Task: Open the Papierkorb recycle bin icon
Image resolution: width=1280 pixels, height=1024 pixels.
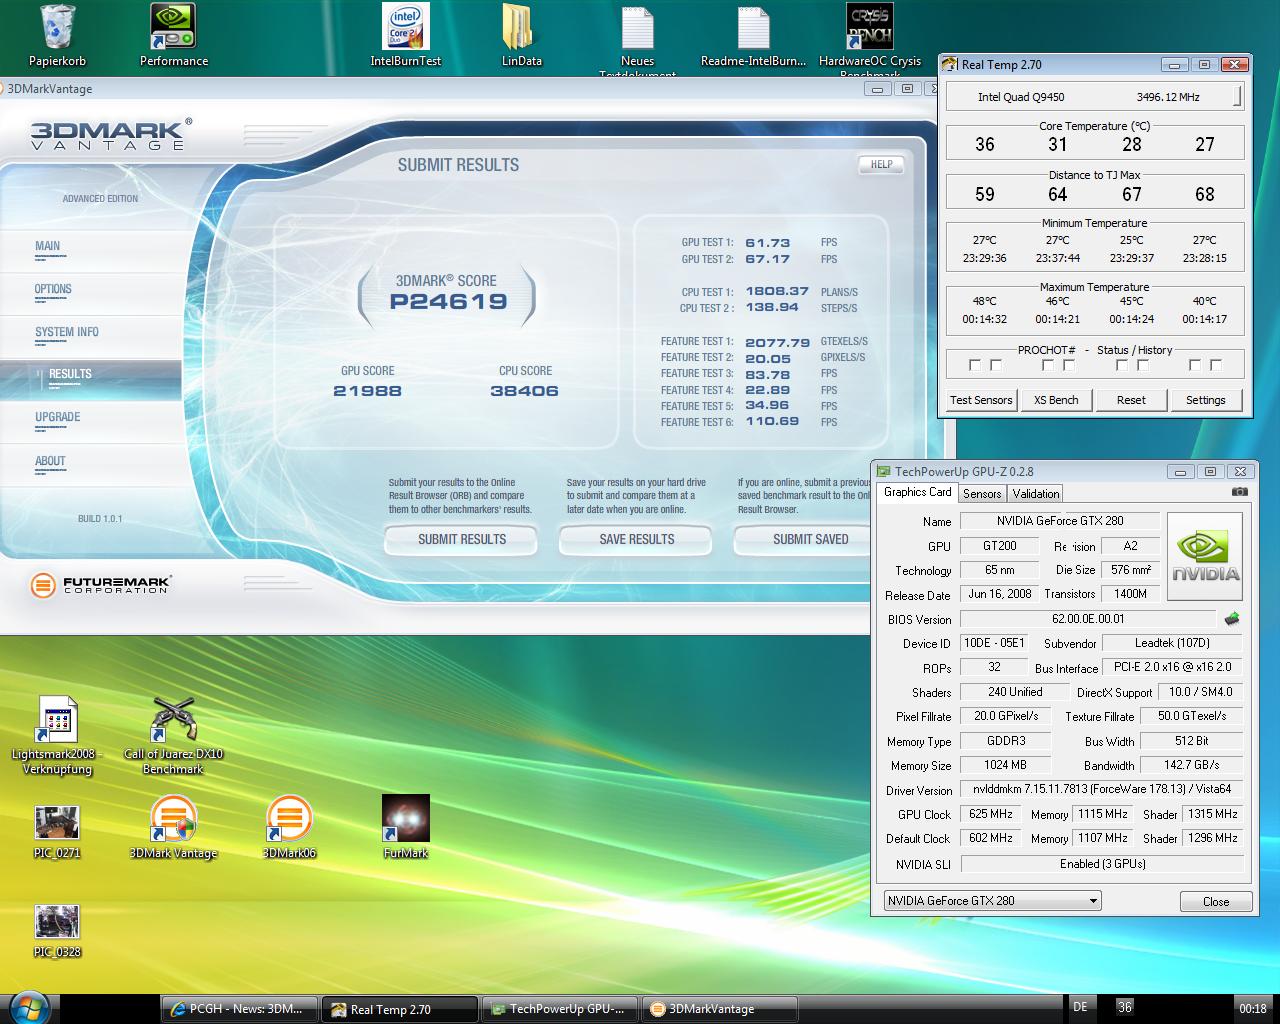Action: pos(57,35)
